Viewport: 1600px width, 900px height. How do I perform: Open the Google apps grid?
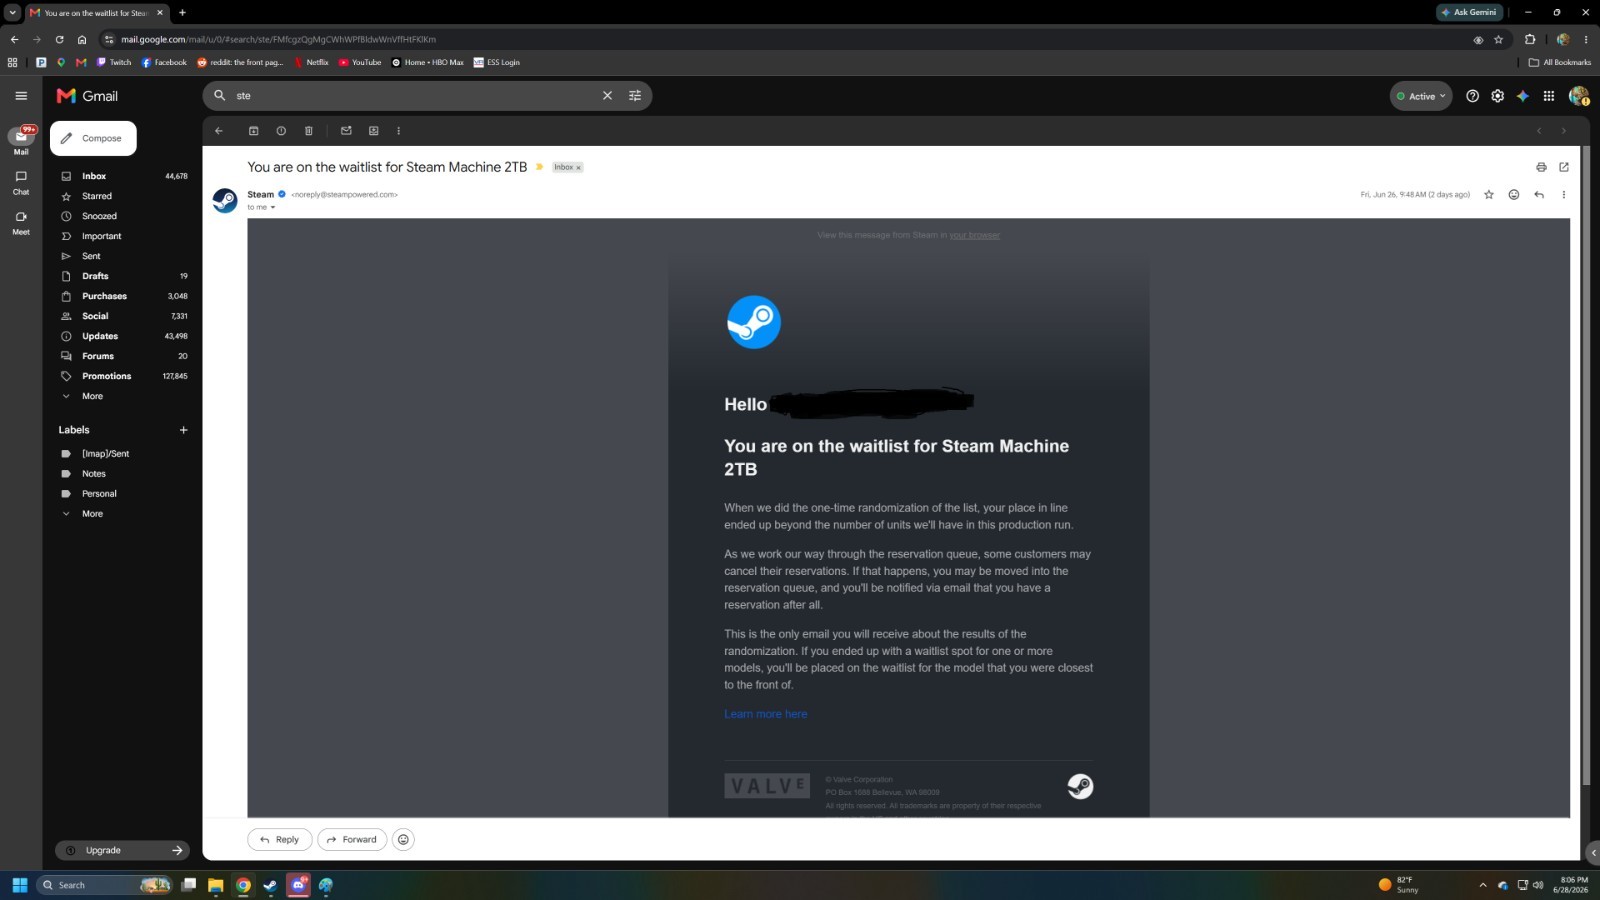1549,96
